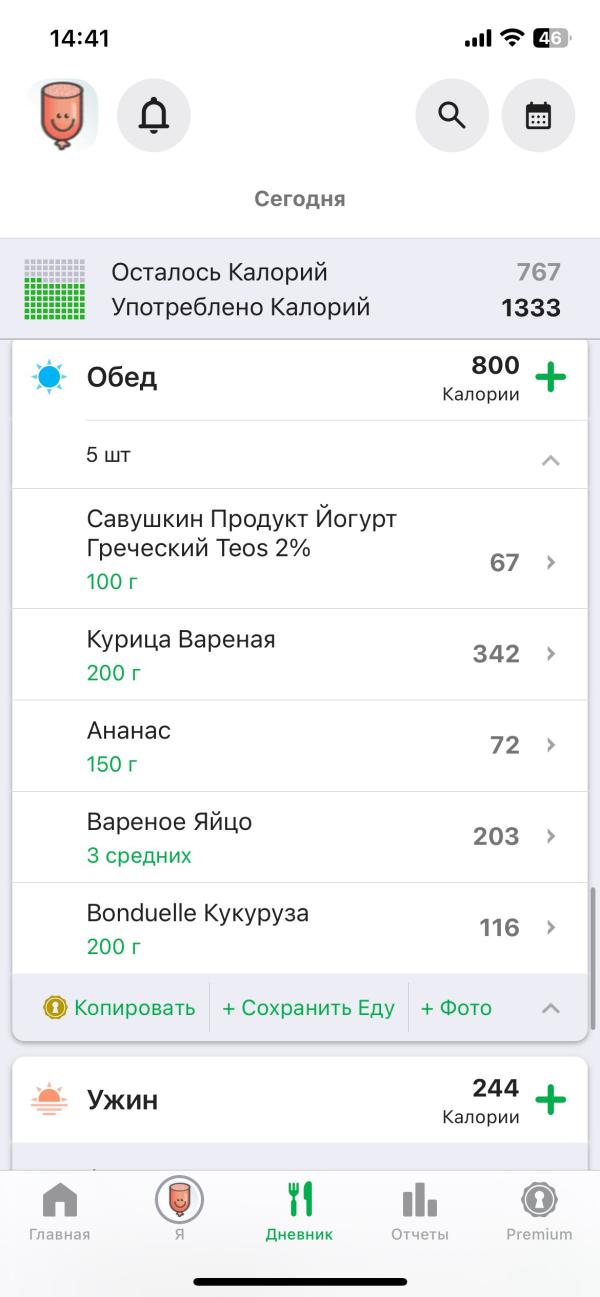Tap the orange sunset Ужин icon

click(49, 1100)
